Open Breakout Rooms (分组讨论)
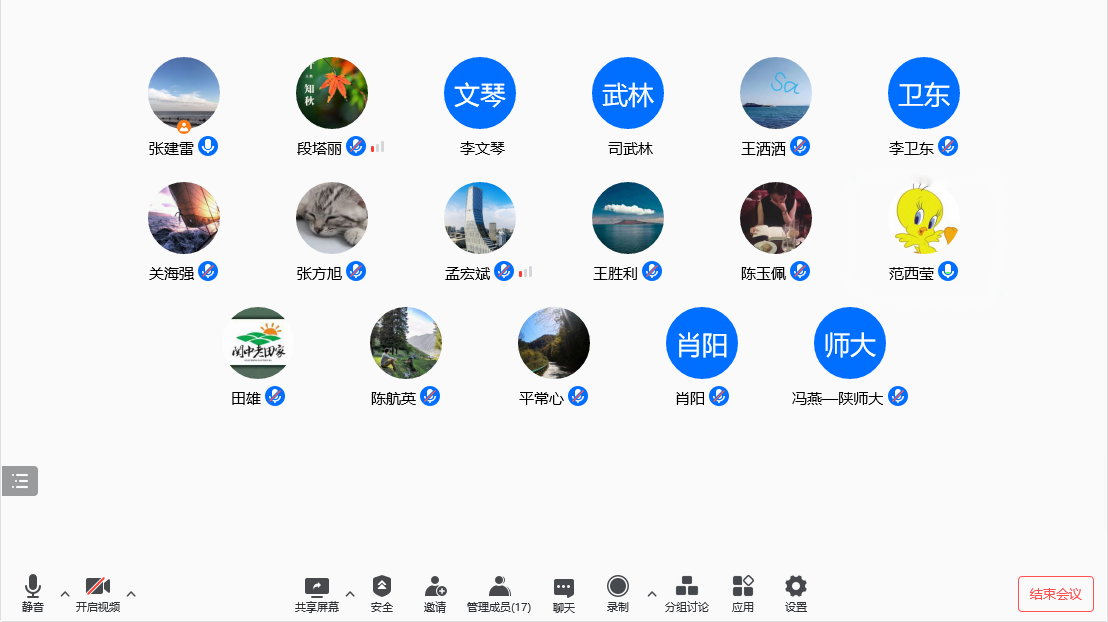Image resolution: width=1108 pixels, height=622 pixels. point(687,587)
